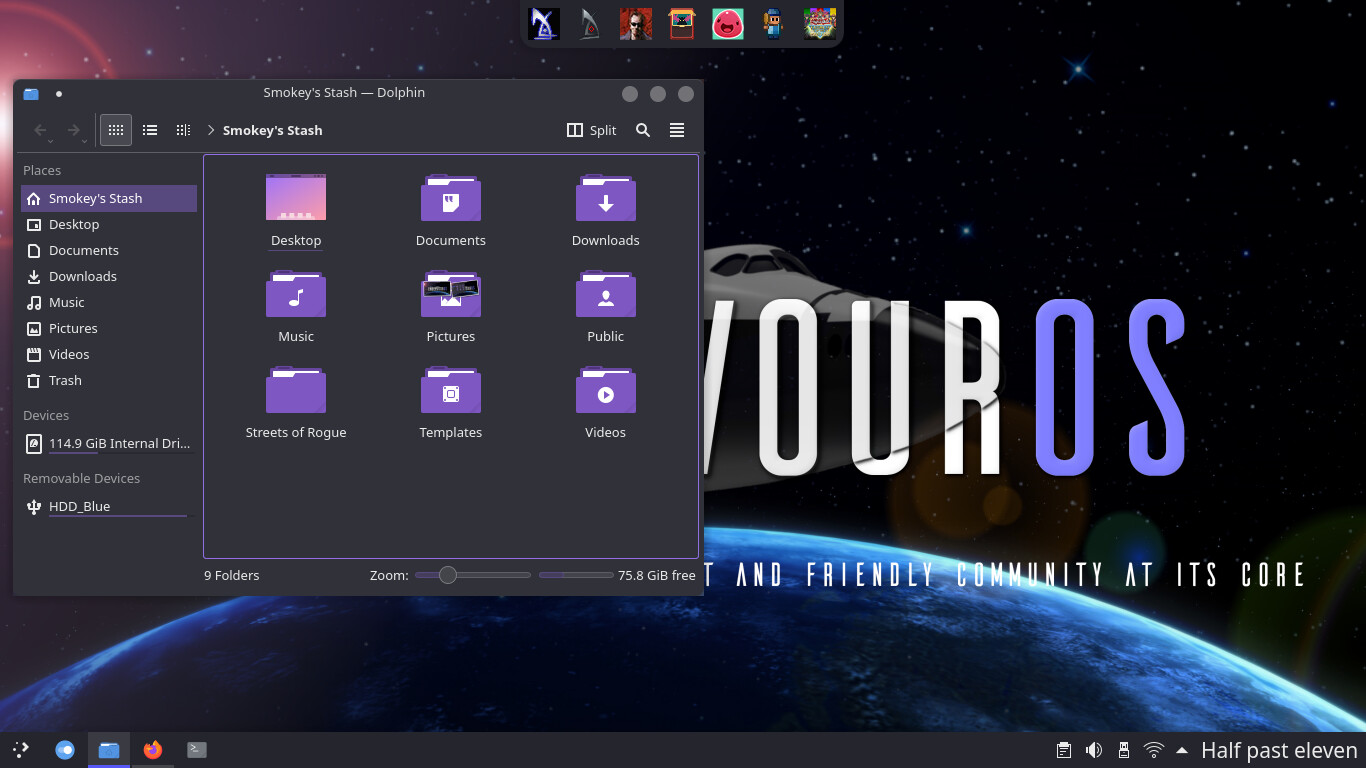1366x768 pixels.
Task: Launch the Streets of Rogue character dock icon
Action: click(x=773, y=24)
